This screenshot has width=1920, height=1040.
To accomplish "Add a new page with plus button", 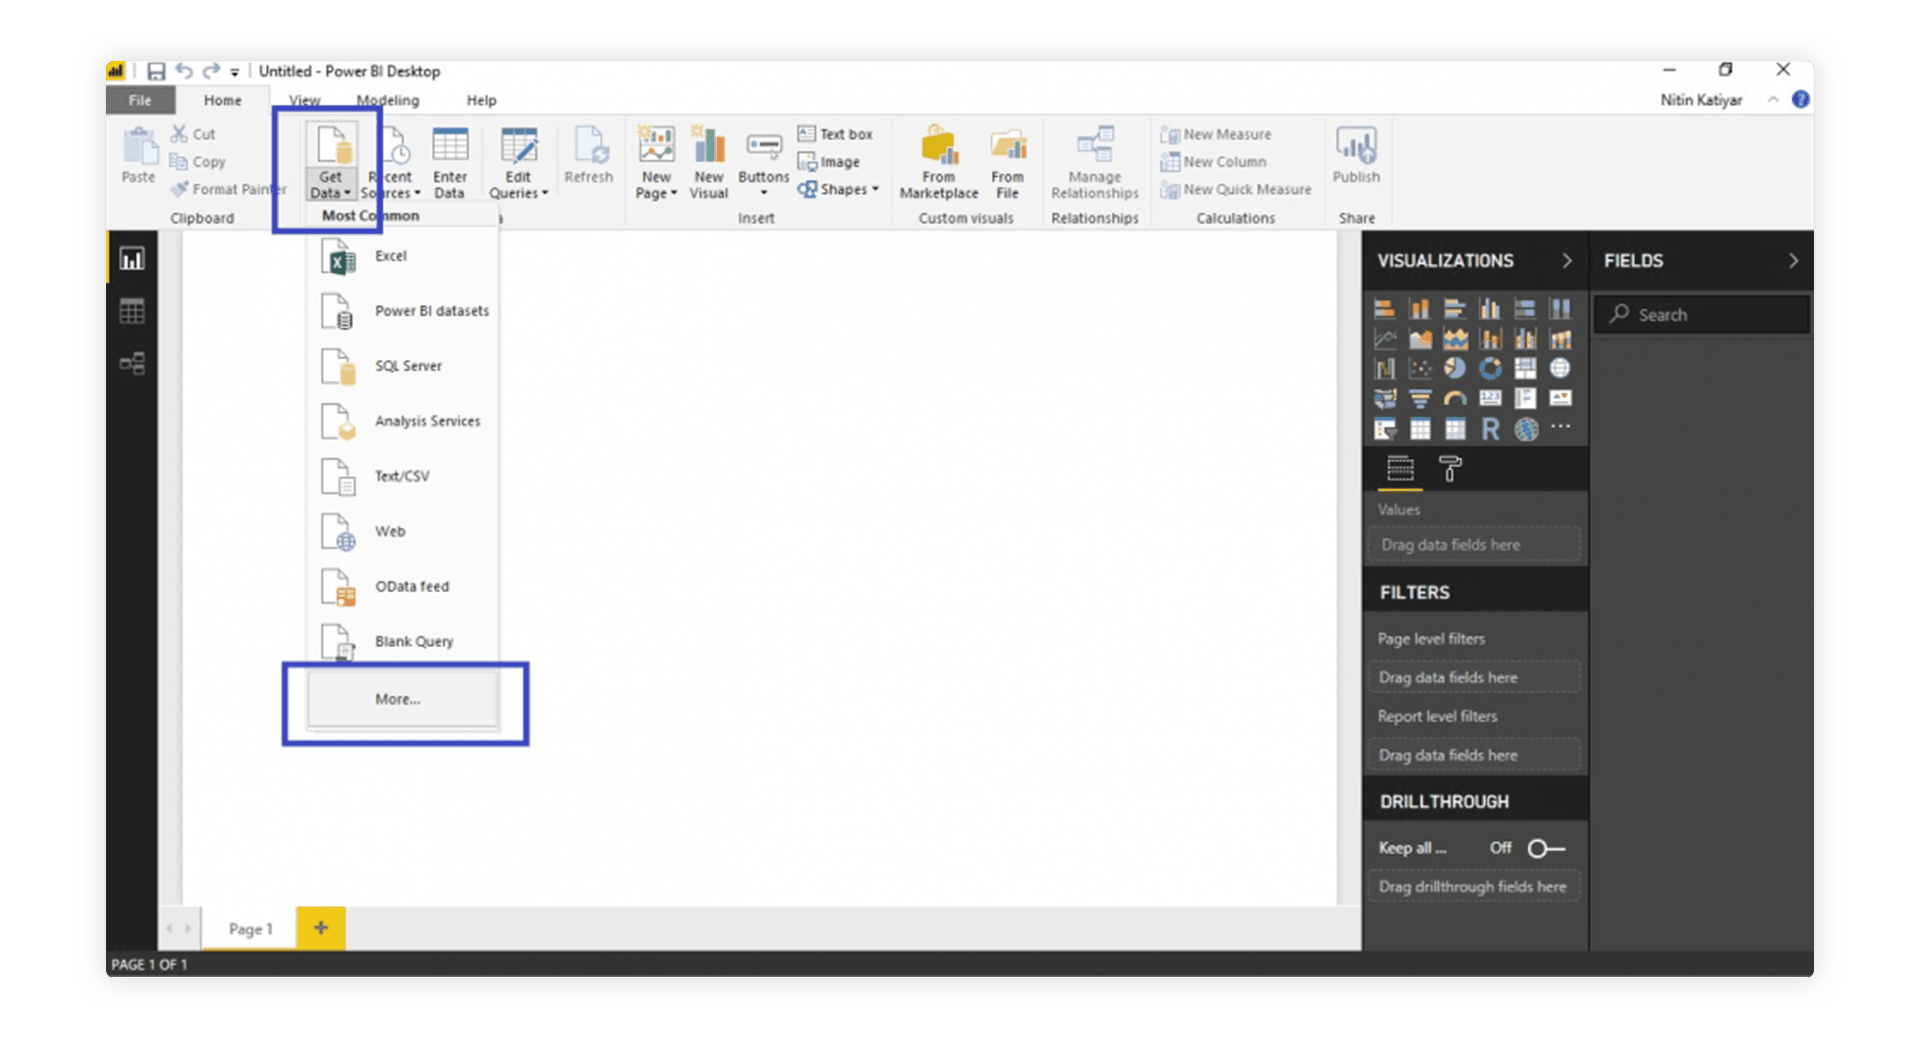I will point(321,928).
